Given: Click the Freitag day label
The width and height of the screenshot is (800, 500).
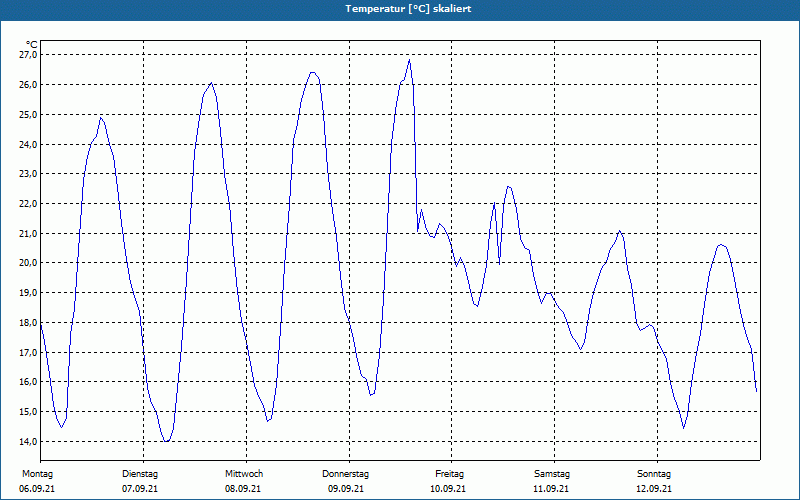Looking at the screenshot, I should 449,474.
